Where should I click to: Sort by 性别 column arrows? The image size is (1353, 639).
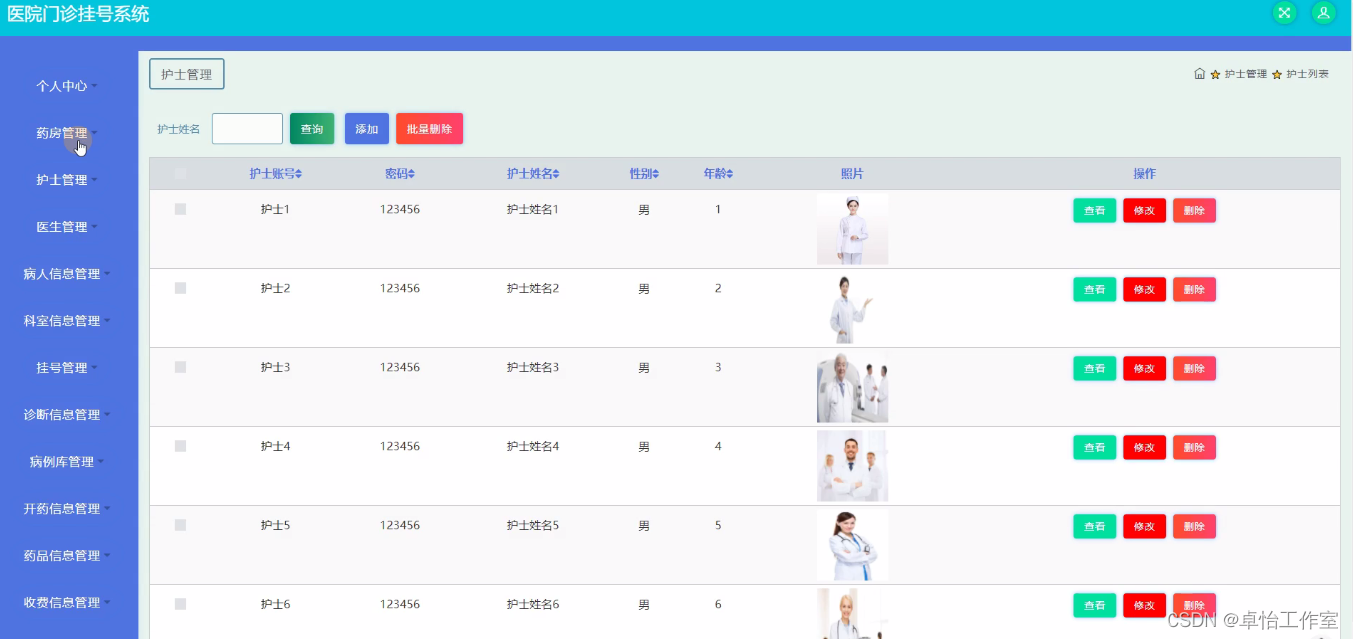click(x=656, y=174)
